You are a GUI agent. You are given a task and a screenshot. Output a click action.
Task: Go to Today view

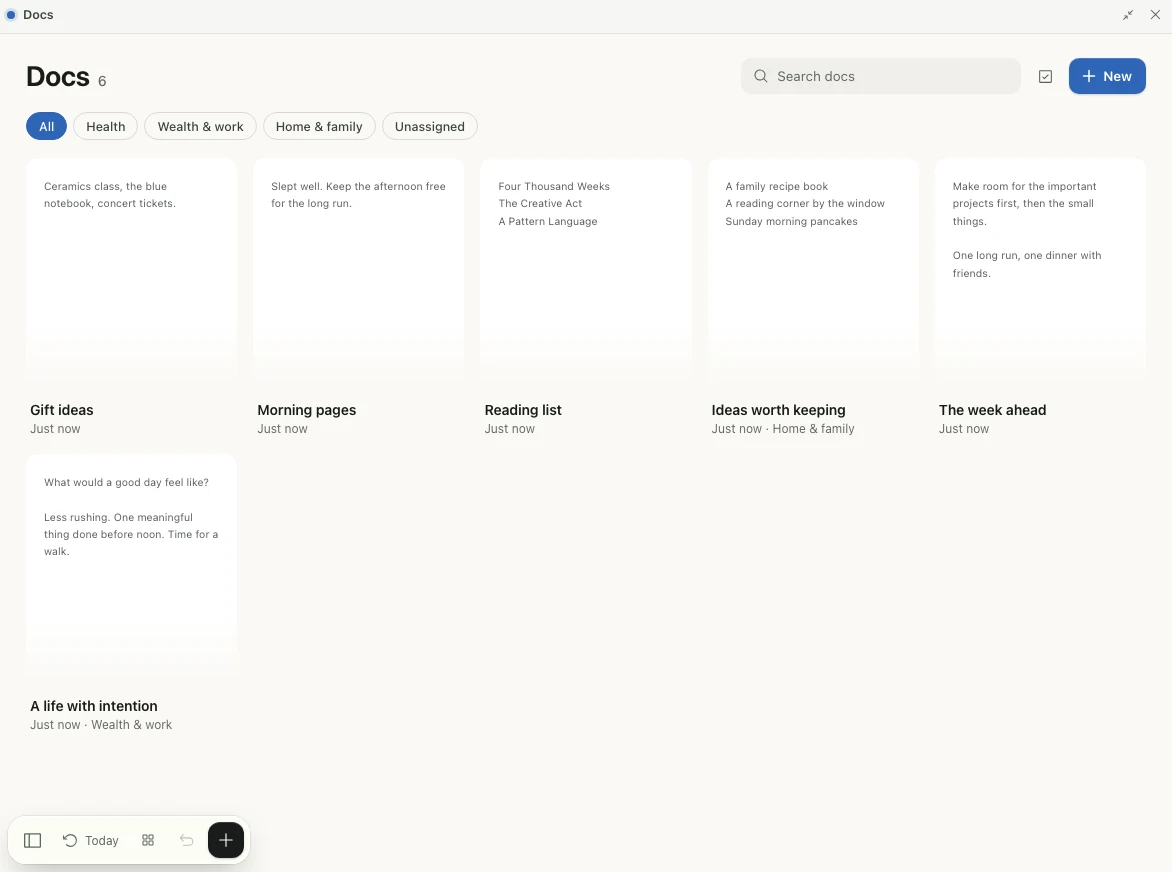click(90, 841)
